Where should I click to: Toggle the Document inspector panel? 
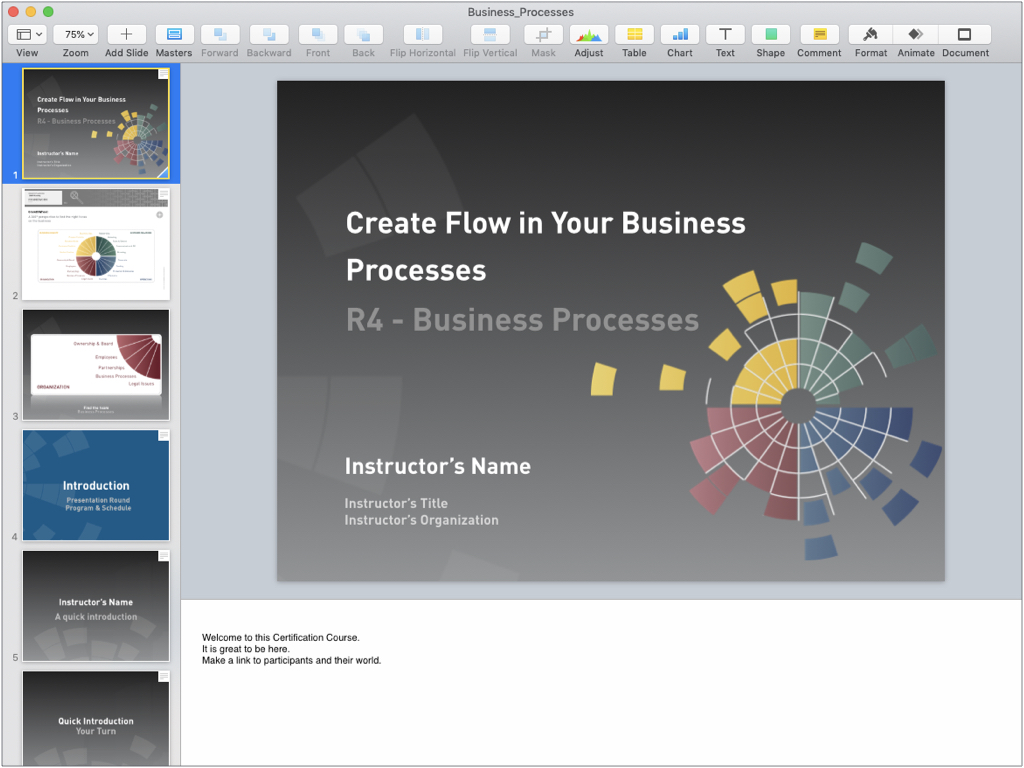(965, 35)
